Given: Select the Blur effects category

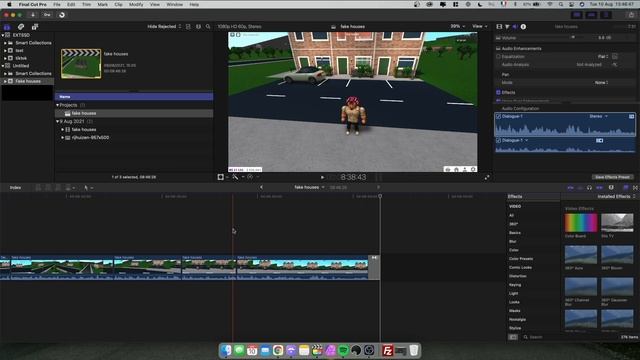Looking at the screenshot, I should pyautogui.click(x=513, y=241).
